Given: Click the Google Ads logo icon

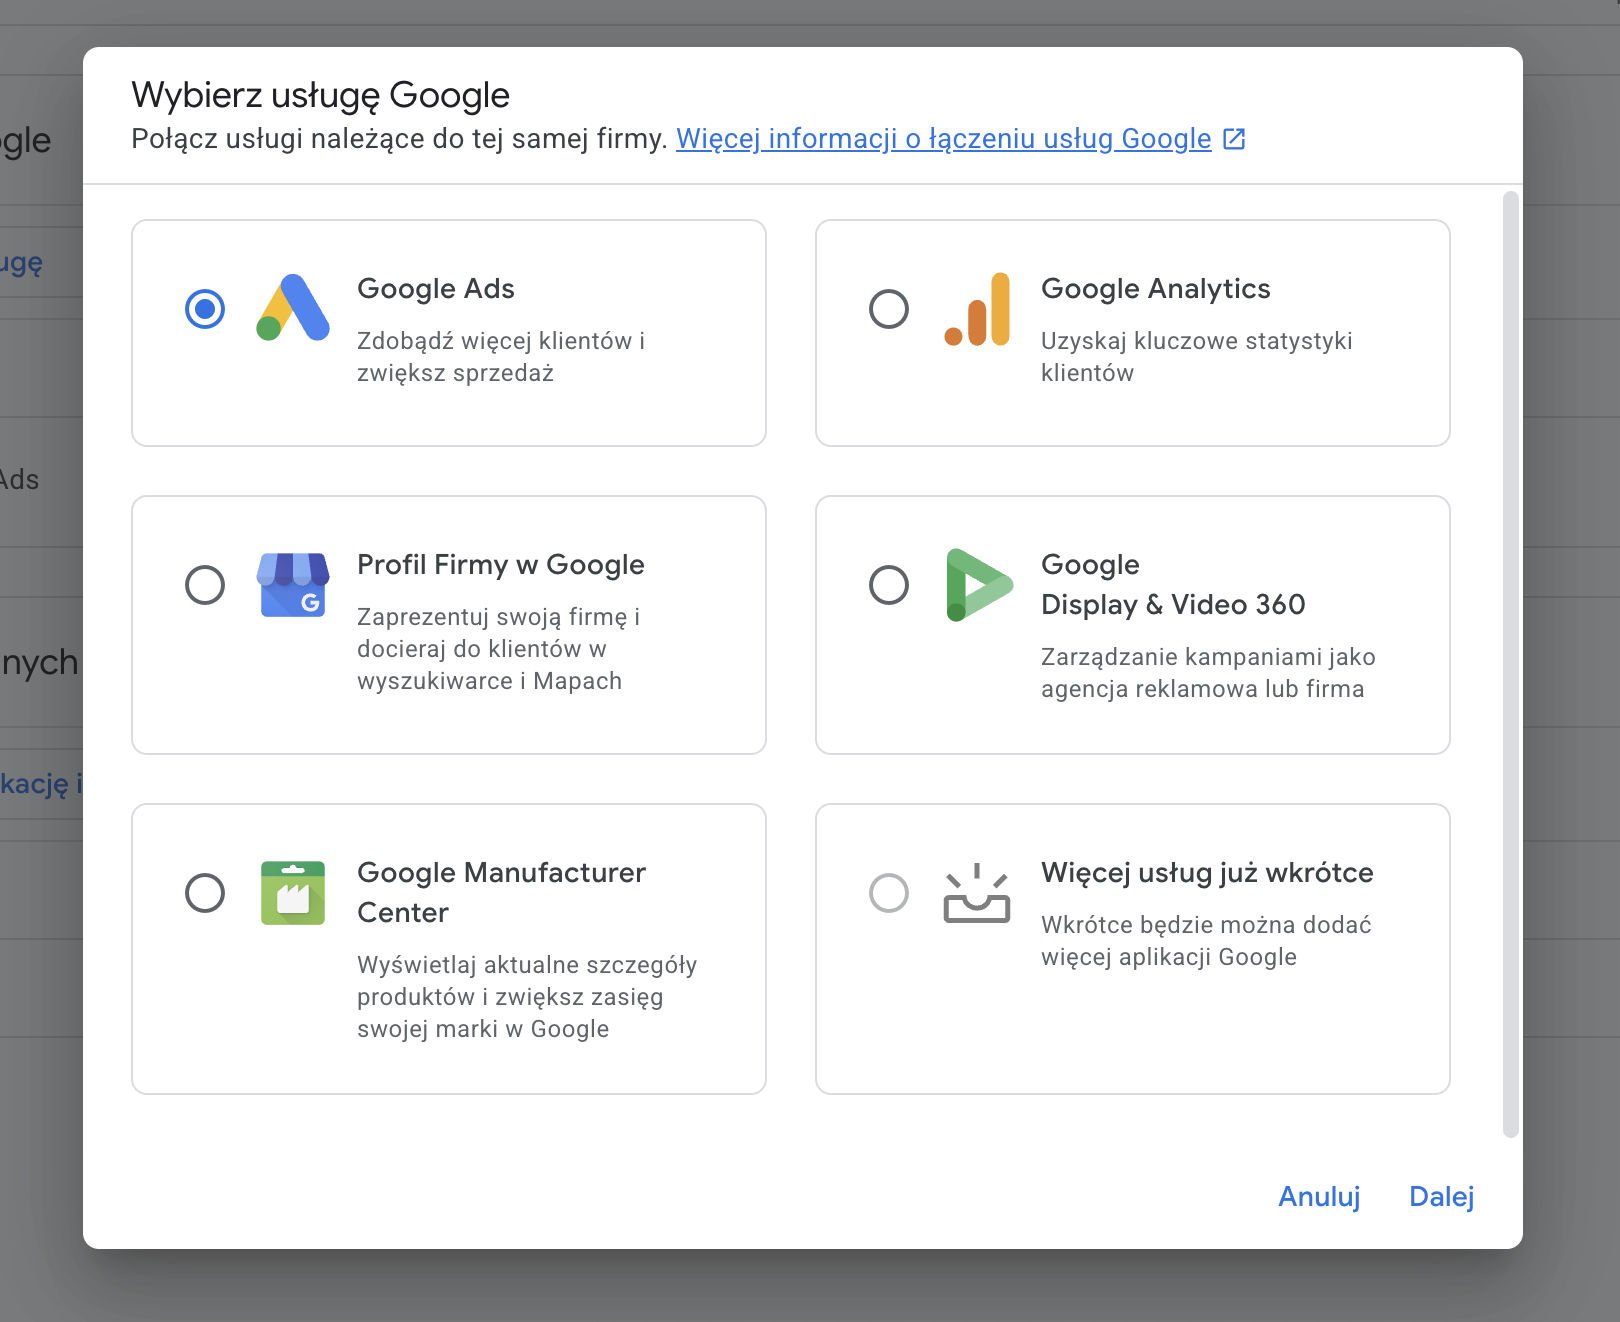Looking at the screenshot, I should (x=293, y=308).
